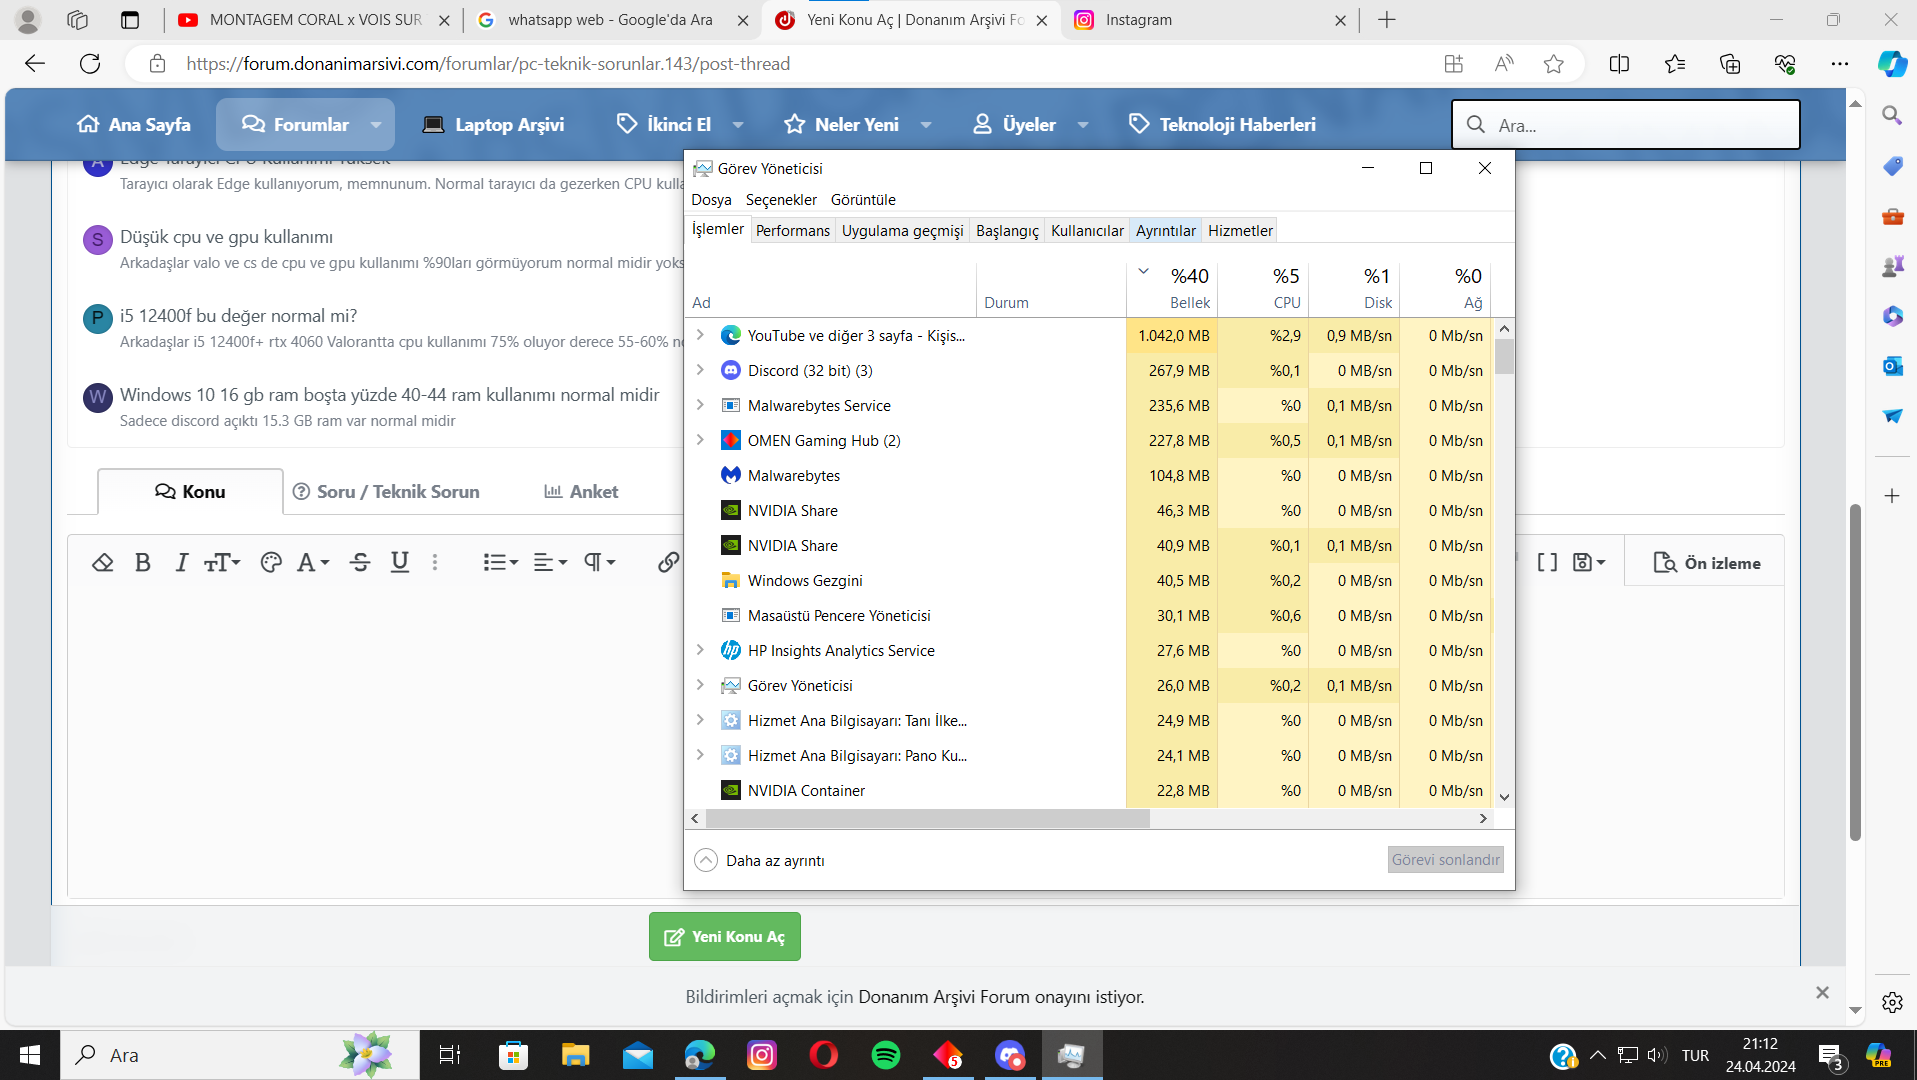1917x1080 pixels.
Task: Open a new browser tab
Action: click(x=1386, y=20)
